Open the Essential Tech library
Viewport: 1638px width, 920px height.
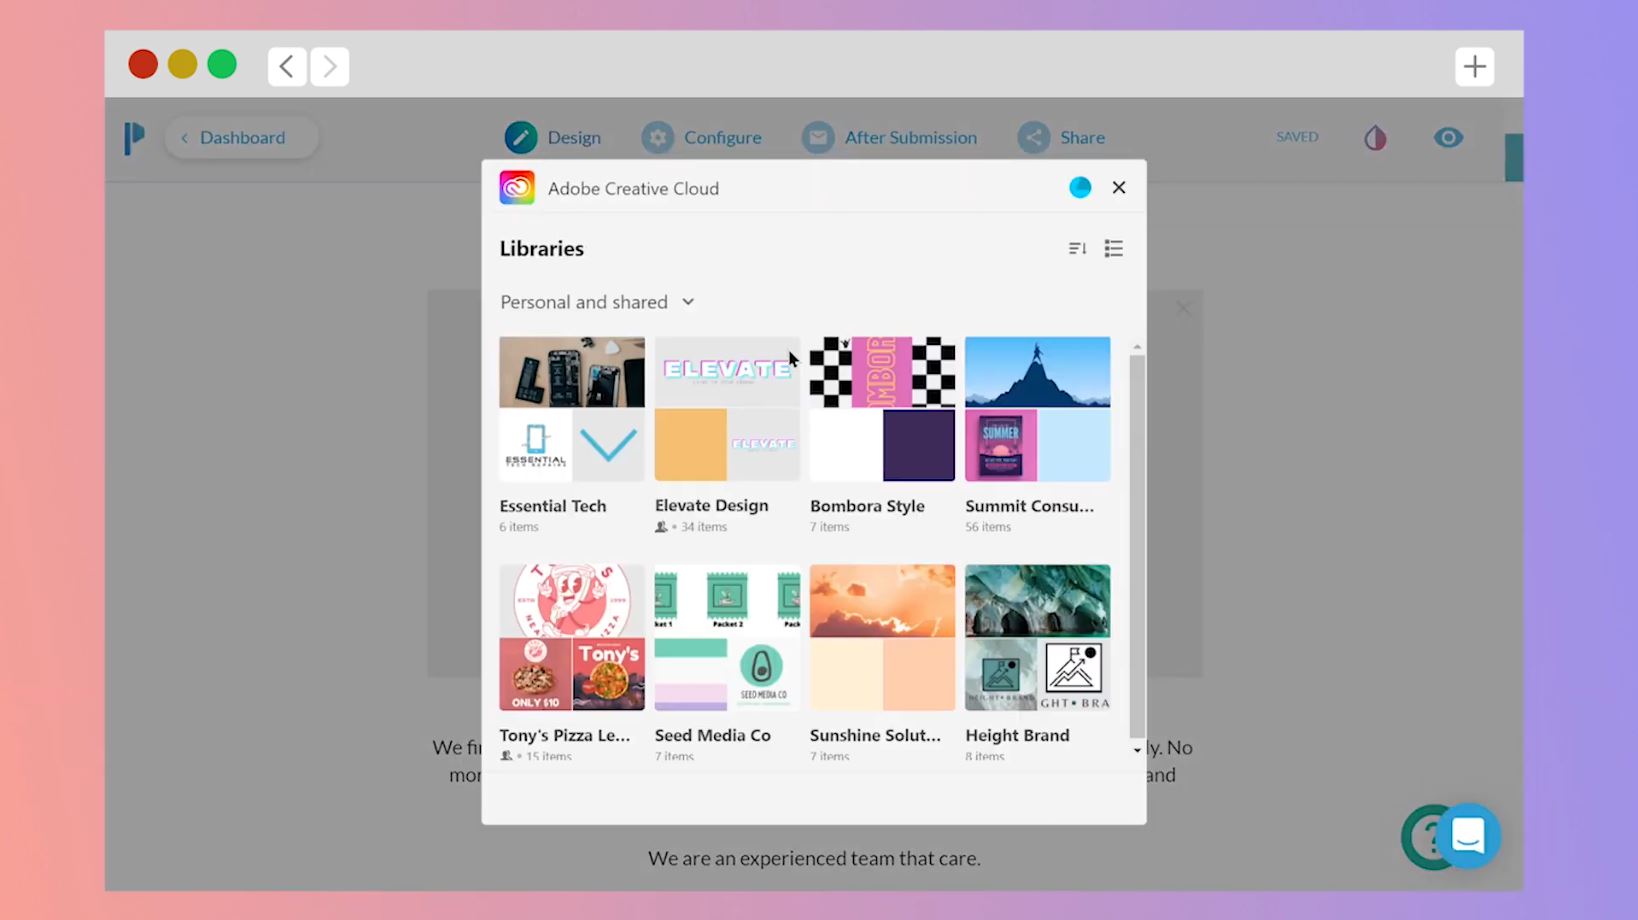(x=572, y=409)
